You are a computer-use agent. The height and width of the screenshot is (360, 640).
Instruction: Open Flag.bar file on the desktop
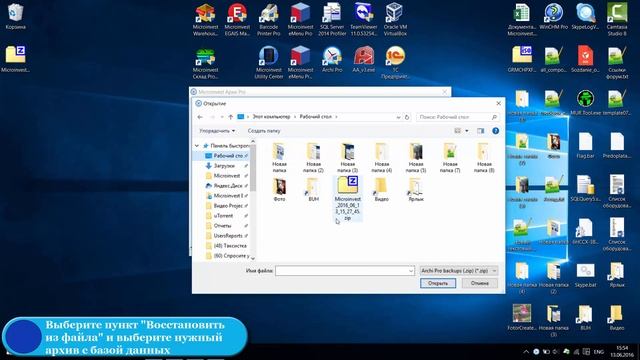click(x=585, y=146)
